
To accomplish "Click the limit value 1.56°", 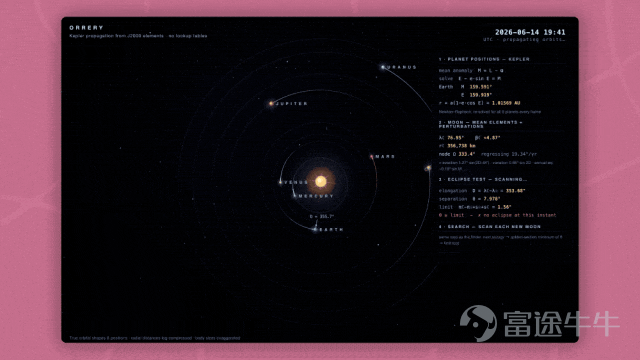I will (504, 207).
